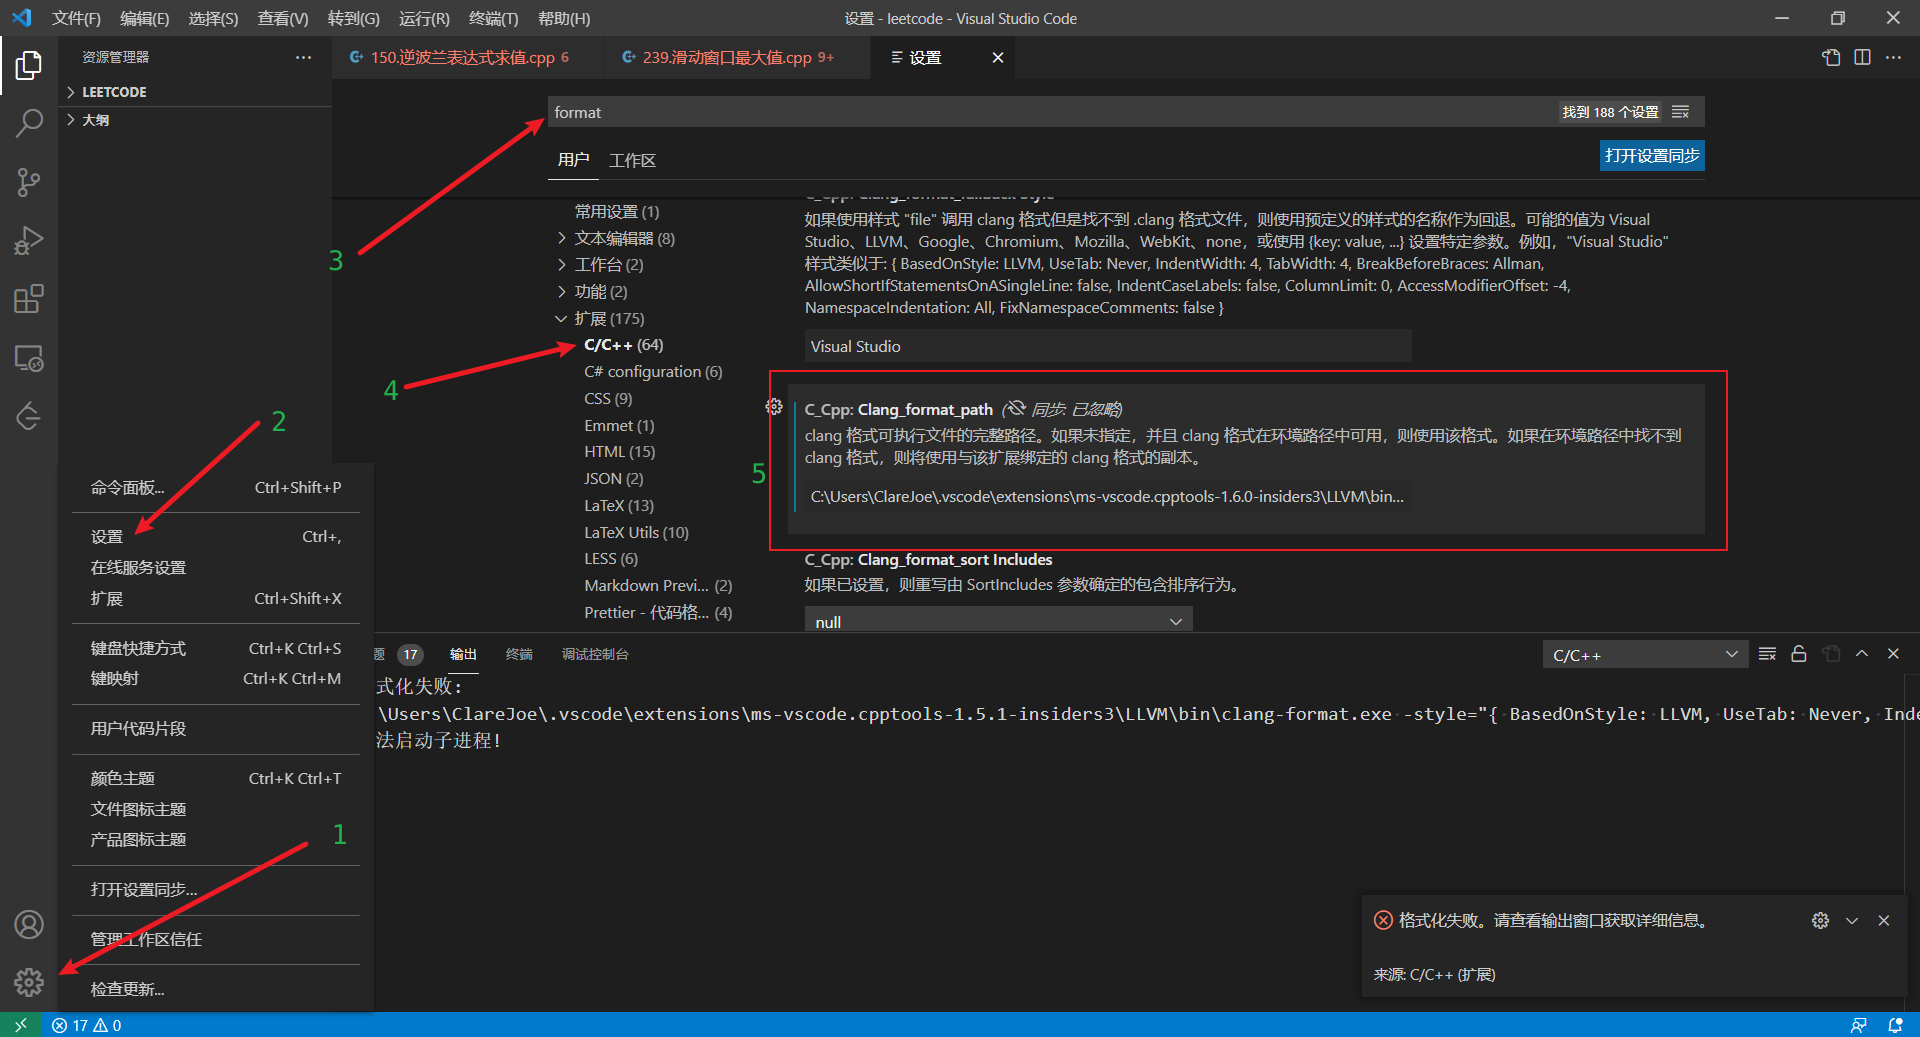Open the explorer panel more actions ellipsis
This screenshot has height=1037, width=1920.
click(x=303, y=58)
